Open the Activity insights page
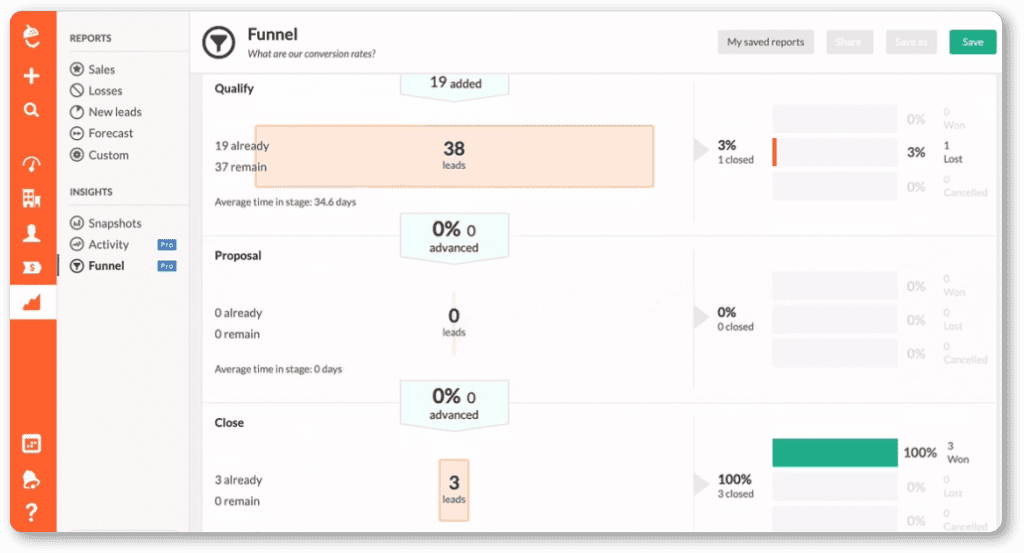The image size is (1024, 553). (108, 244)
